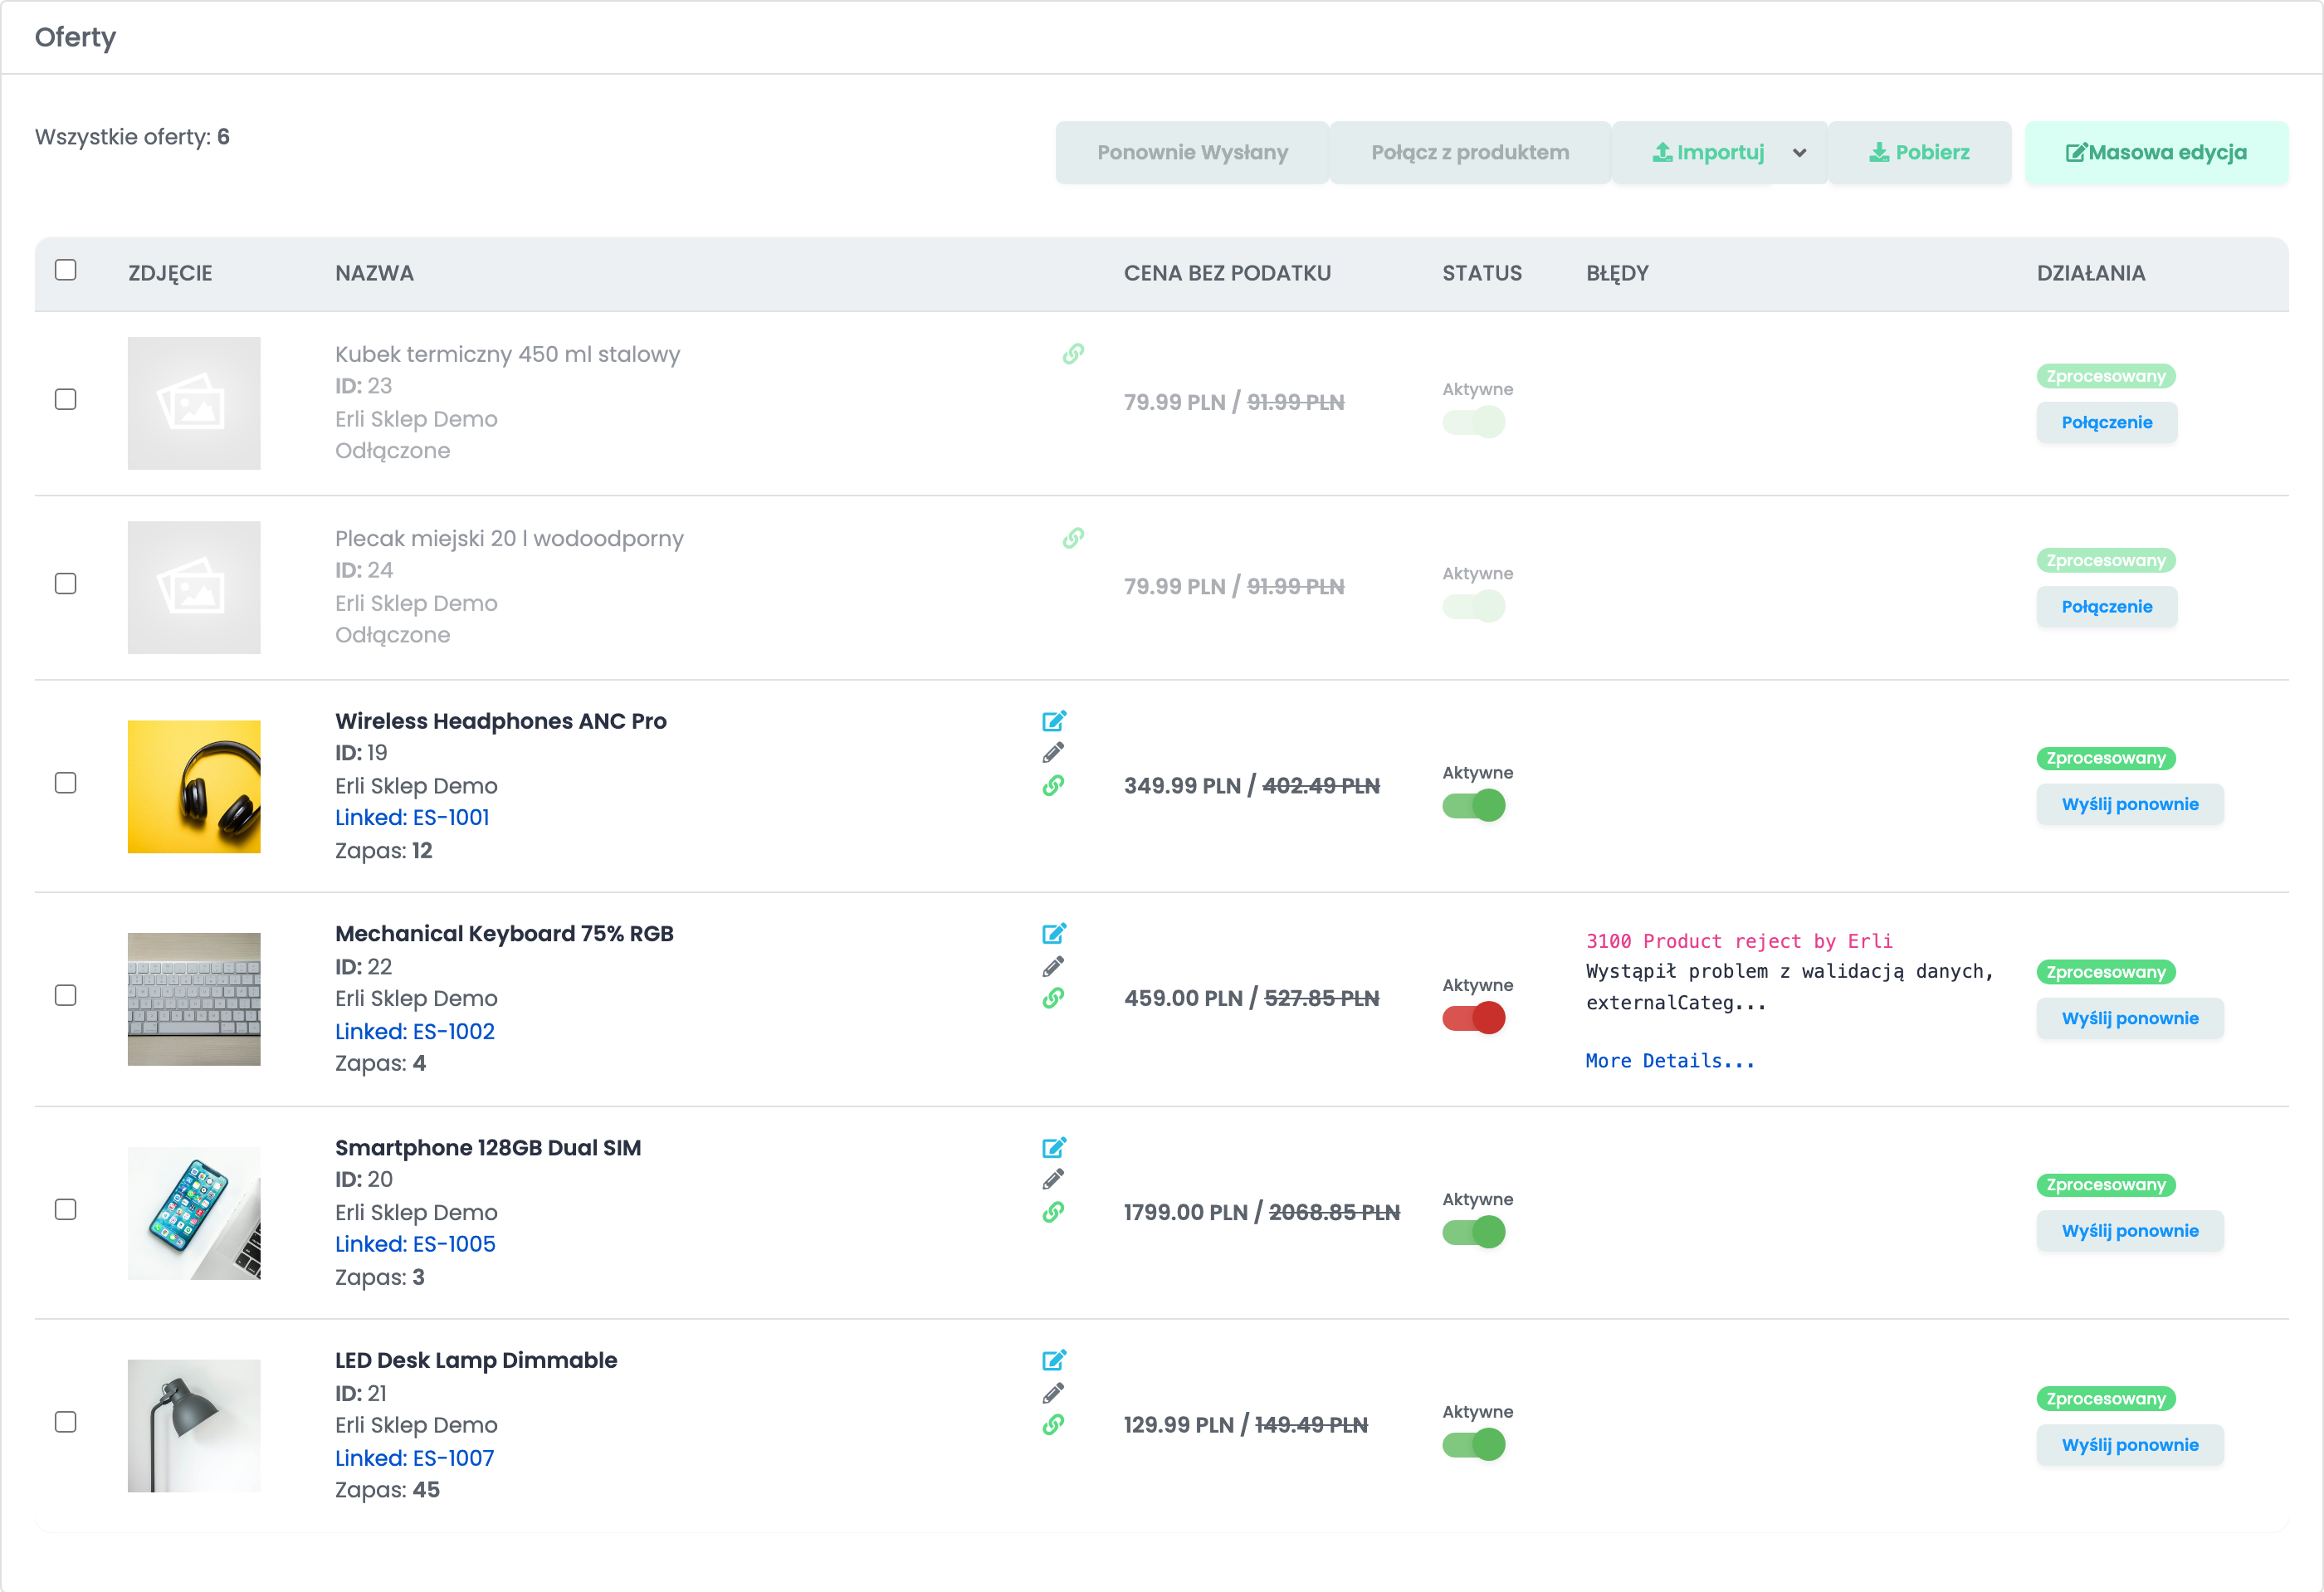Click the Pobierz download button
The height and width of the screenshot is (1592, 2324).
click(1919, 153)
